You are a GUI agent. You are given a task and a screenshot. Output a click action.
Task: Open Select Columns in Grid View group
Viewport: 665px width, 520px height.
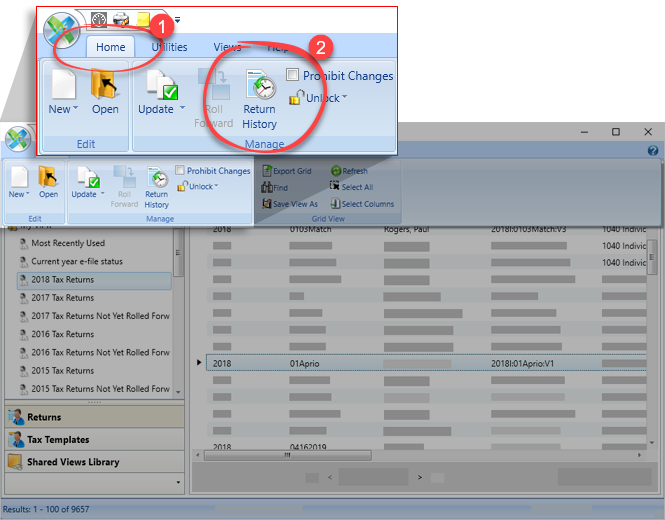[x=336, y=204]
